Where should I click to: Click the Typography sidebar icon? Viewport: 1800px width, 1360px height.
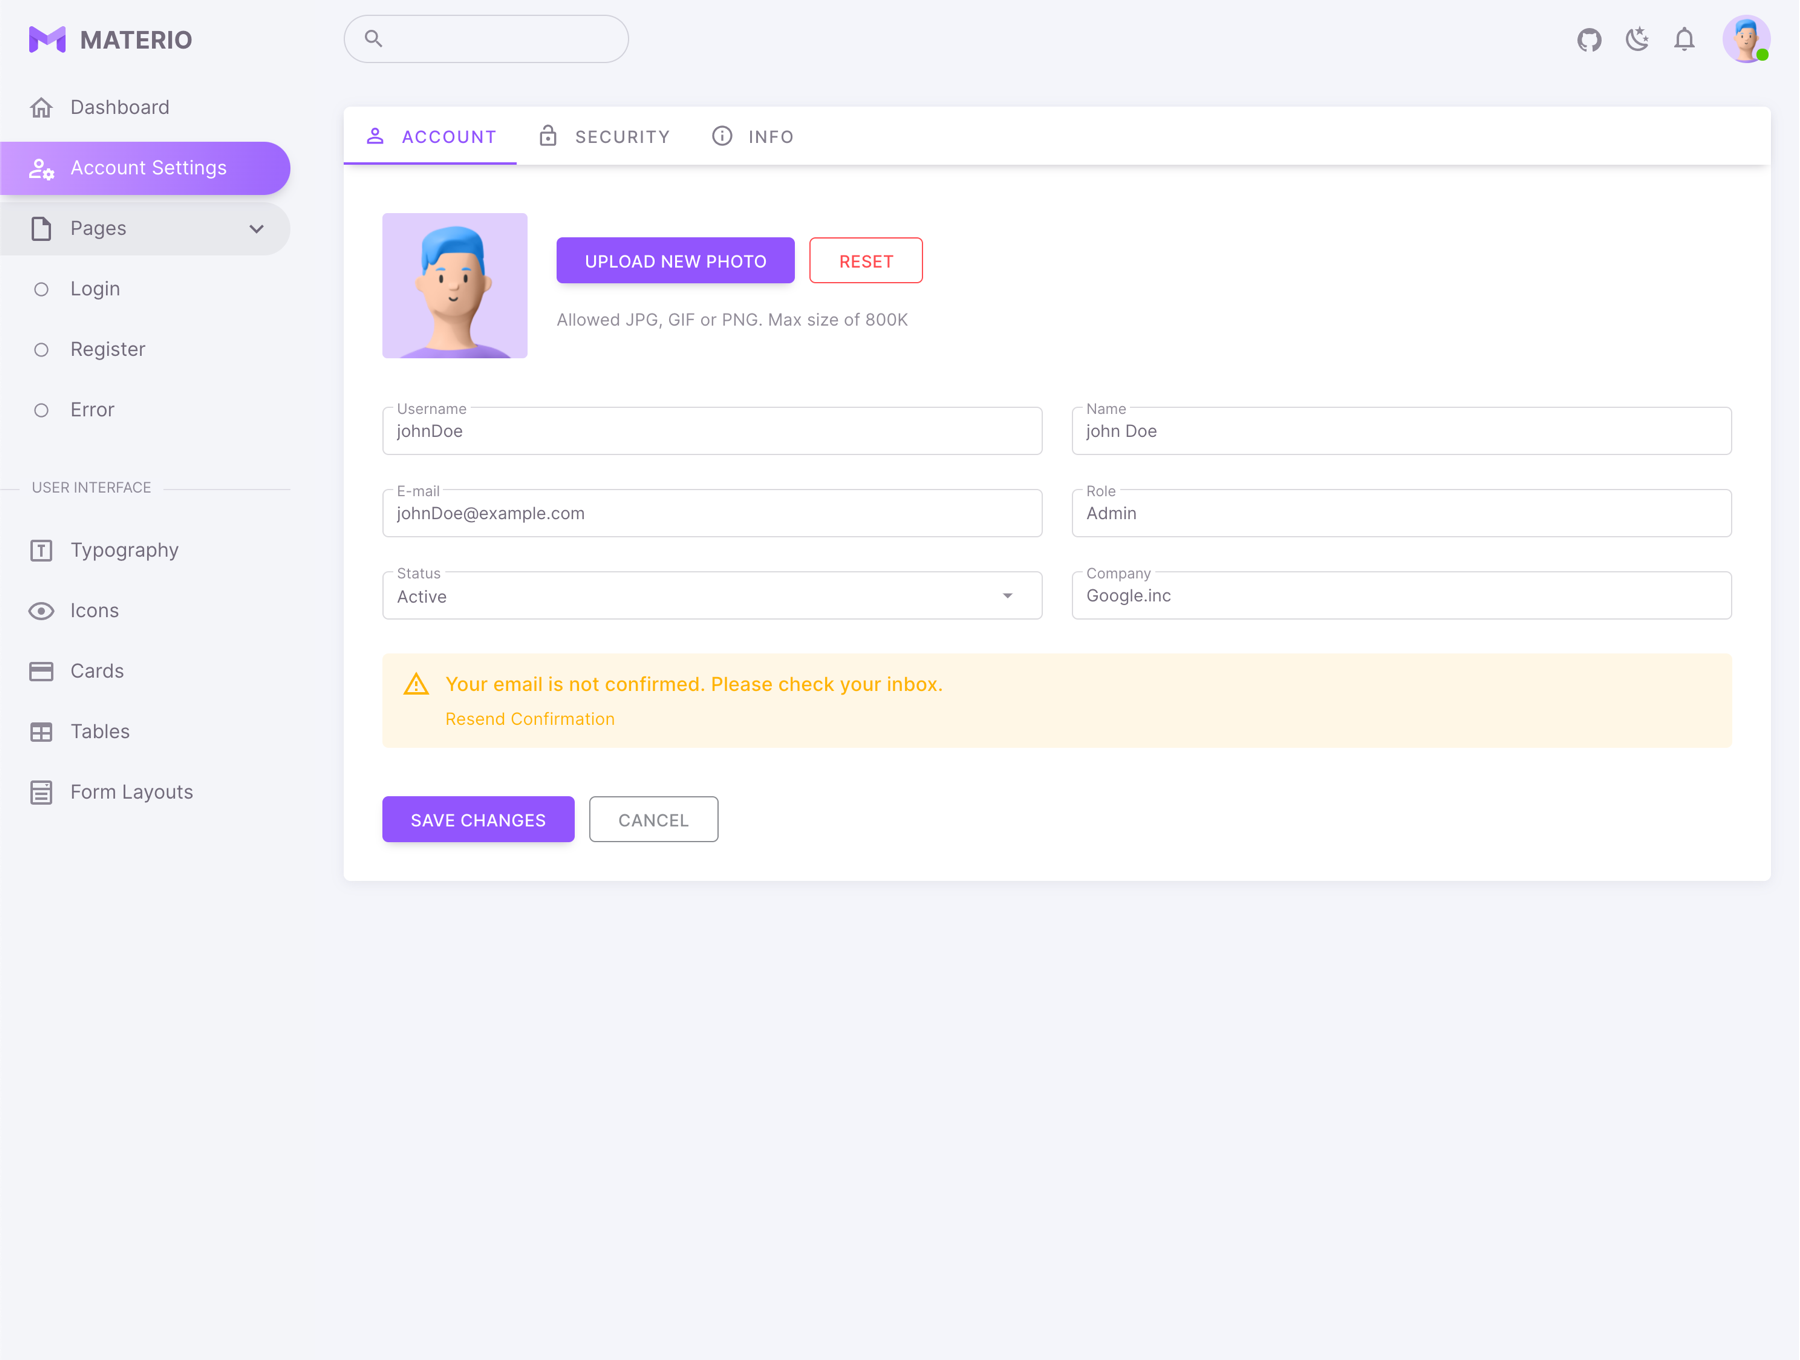click(41, 550)
